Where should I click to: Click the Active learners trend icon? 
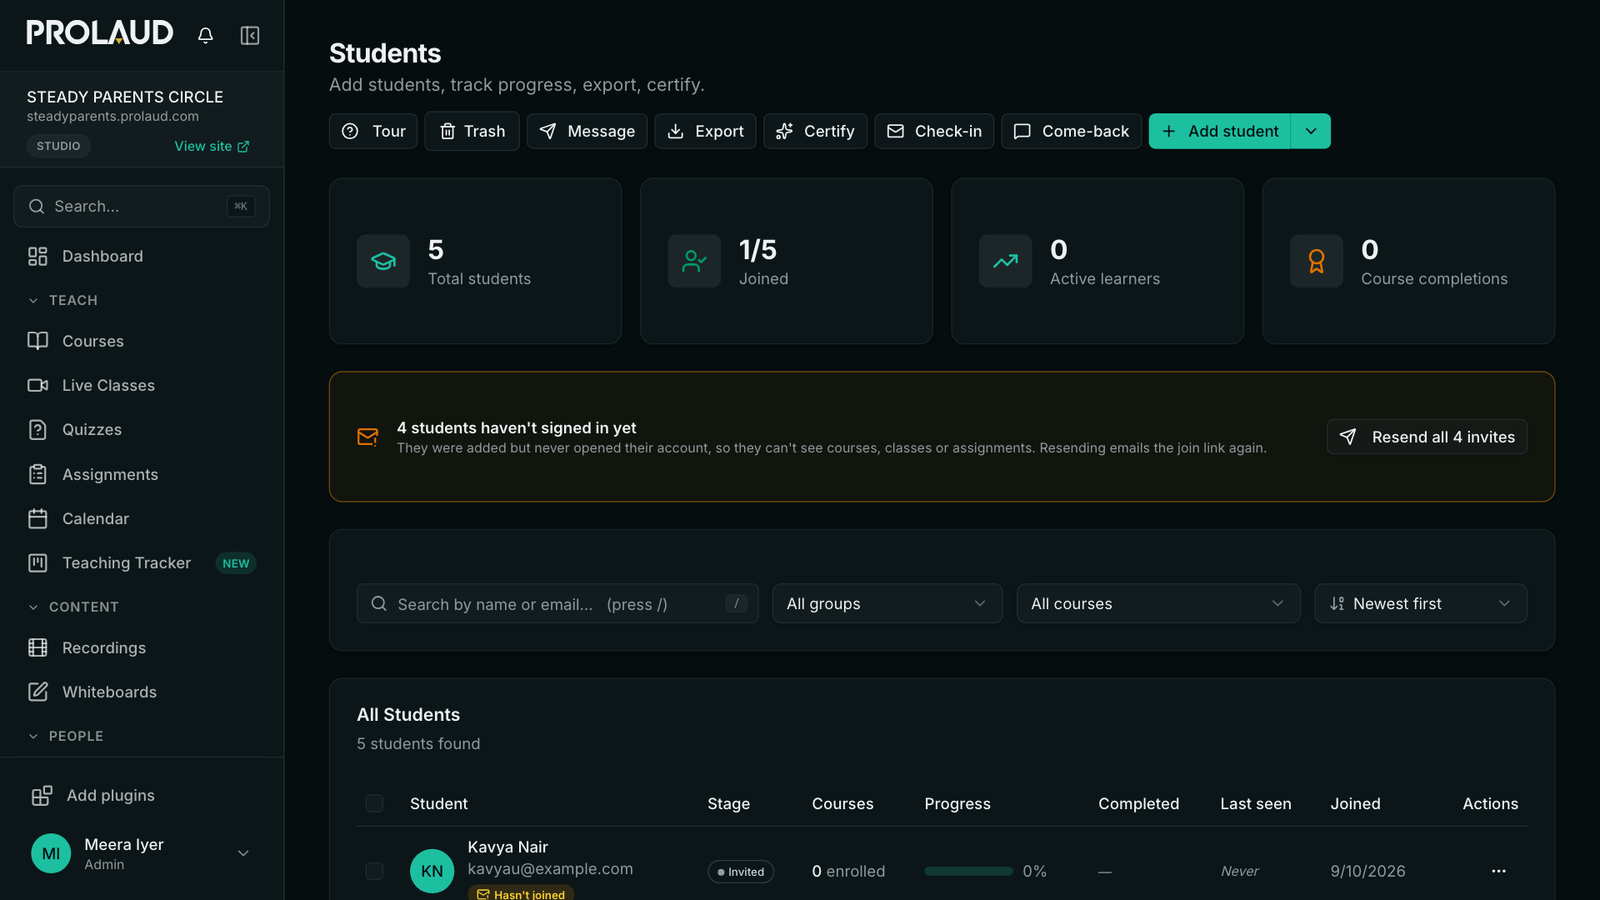point(1005,261)
